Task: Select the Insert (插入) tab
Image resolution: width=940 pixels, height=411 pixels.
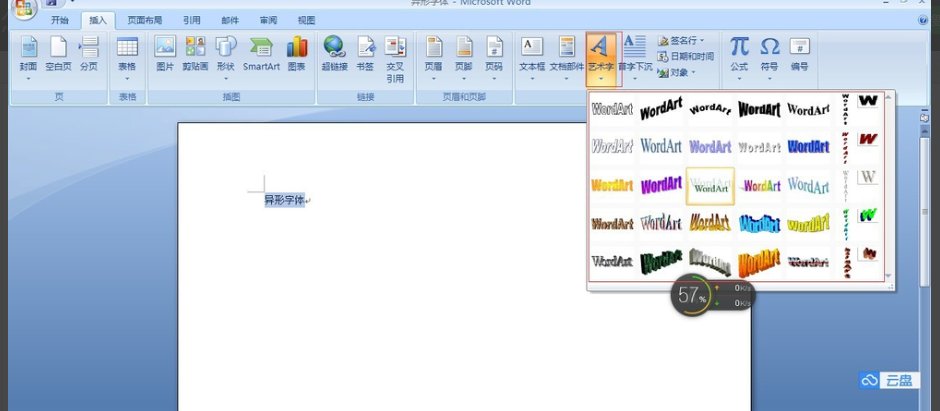Action: coord(98,20)
